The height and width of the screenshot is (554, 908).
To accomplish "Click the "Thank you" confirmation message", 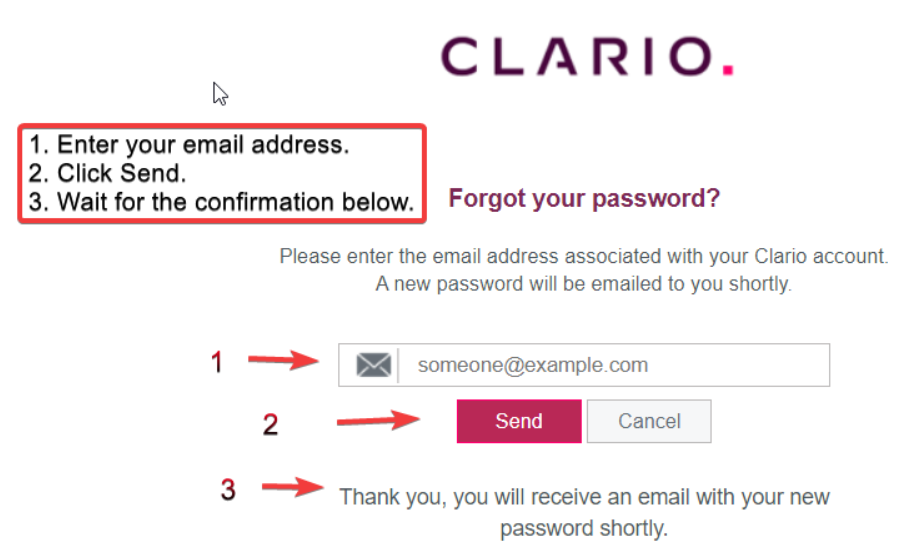I will tap(584, 511).
